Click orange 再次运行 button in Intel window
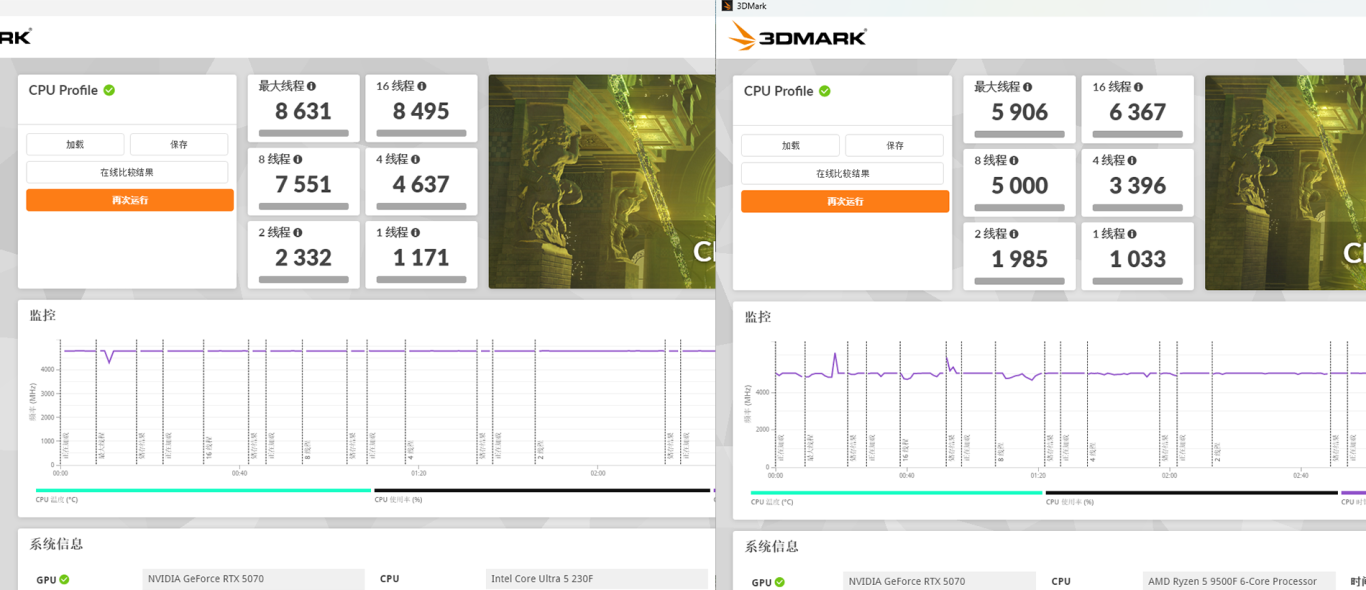The image size is (1366, 590). click(x=130, y=200)
